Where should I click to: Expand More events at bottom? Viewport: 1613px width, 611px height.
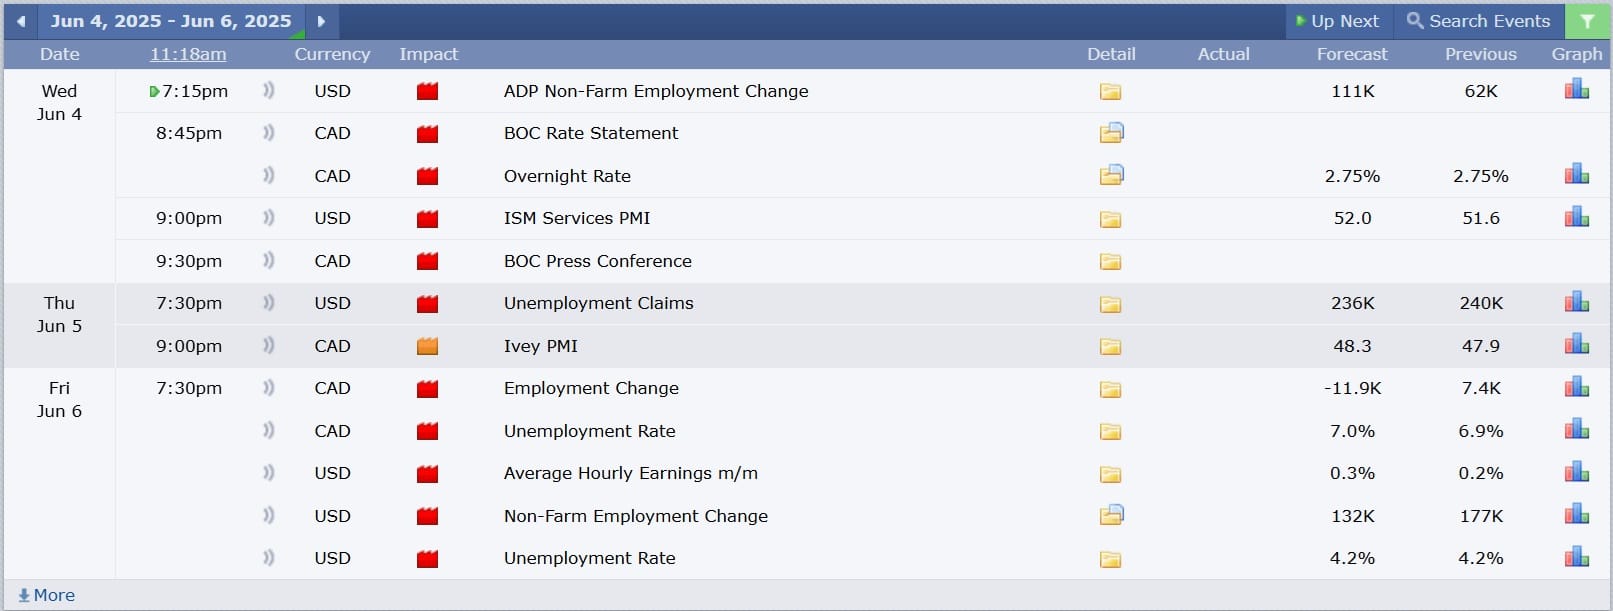[47, 595]
